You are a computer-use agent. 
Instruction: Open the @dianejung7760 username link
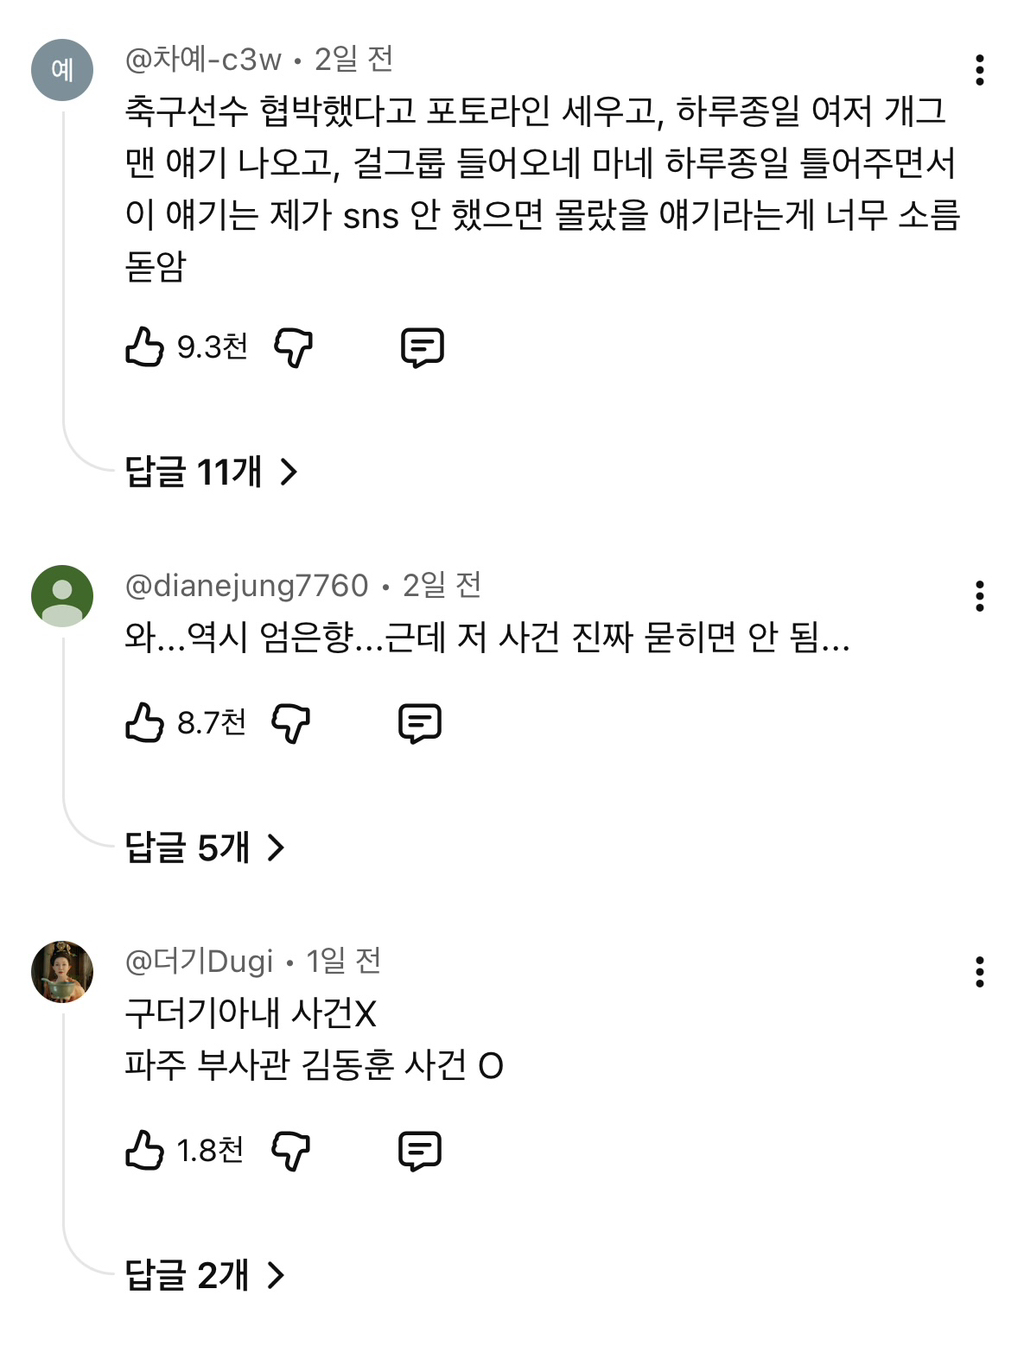(246, 585)
